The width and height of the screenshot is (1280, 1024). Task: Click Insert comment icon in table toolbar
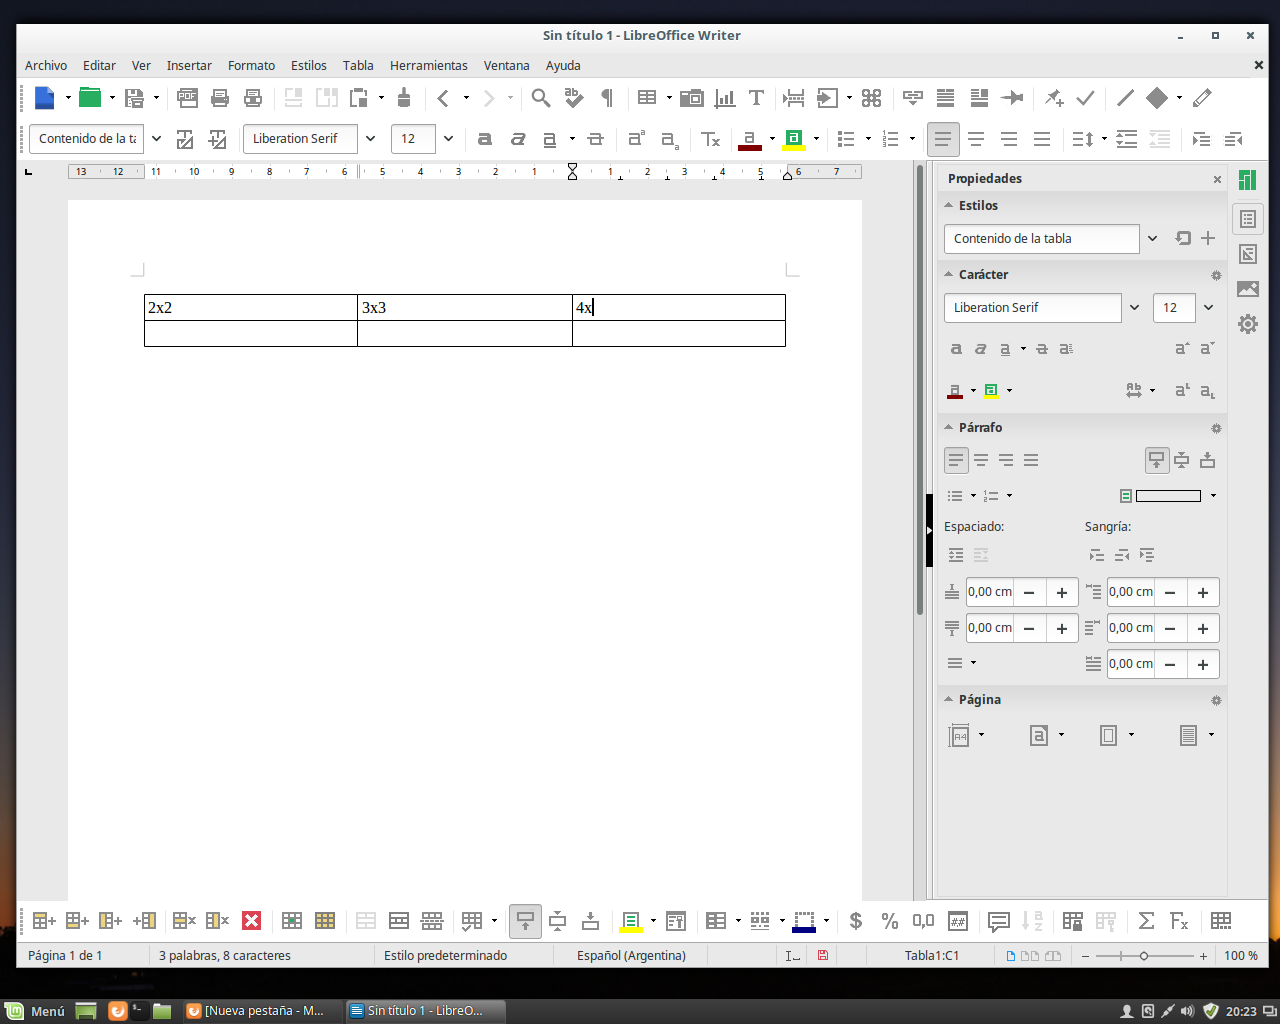pos(998,921)
